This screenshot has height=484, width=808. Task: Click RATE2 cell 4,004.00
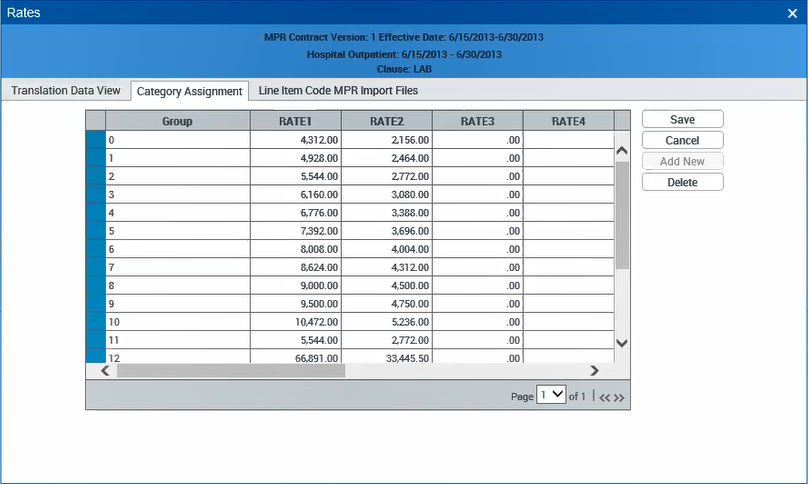(x=386, y=249)
